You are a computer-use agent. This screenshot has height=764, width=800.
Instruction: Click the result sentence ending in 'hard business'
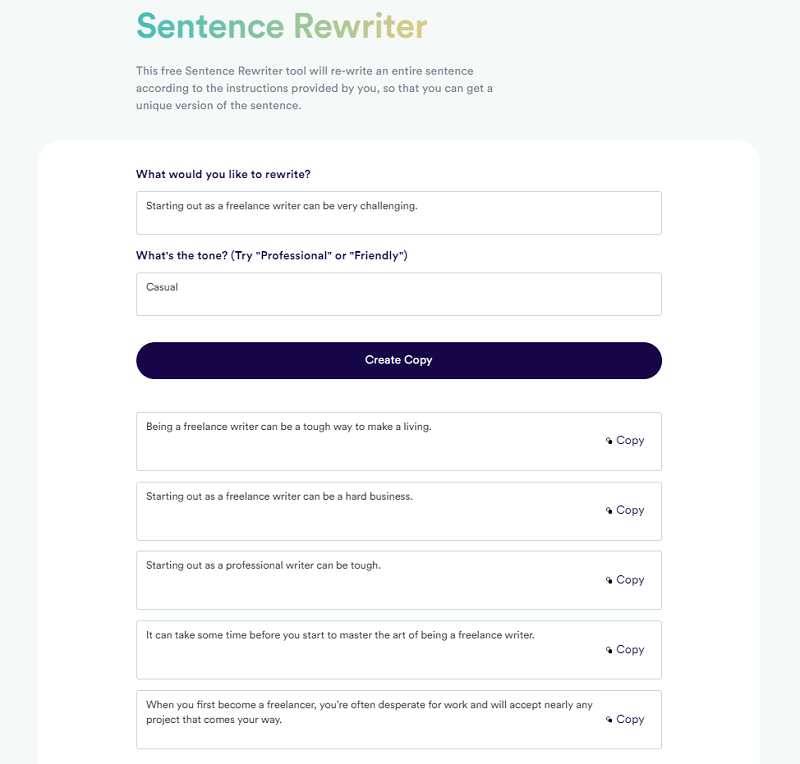pos(279,496)
